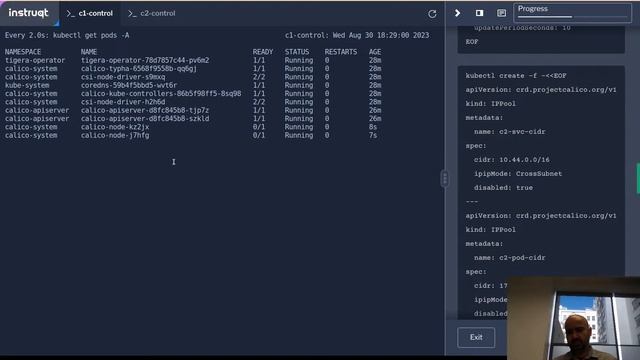The width and height of the screenshot is (640, 360).
Task: Click the tigera-operator-78d7857c44-pv6m2 pod name
Action: coord(145,60)
